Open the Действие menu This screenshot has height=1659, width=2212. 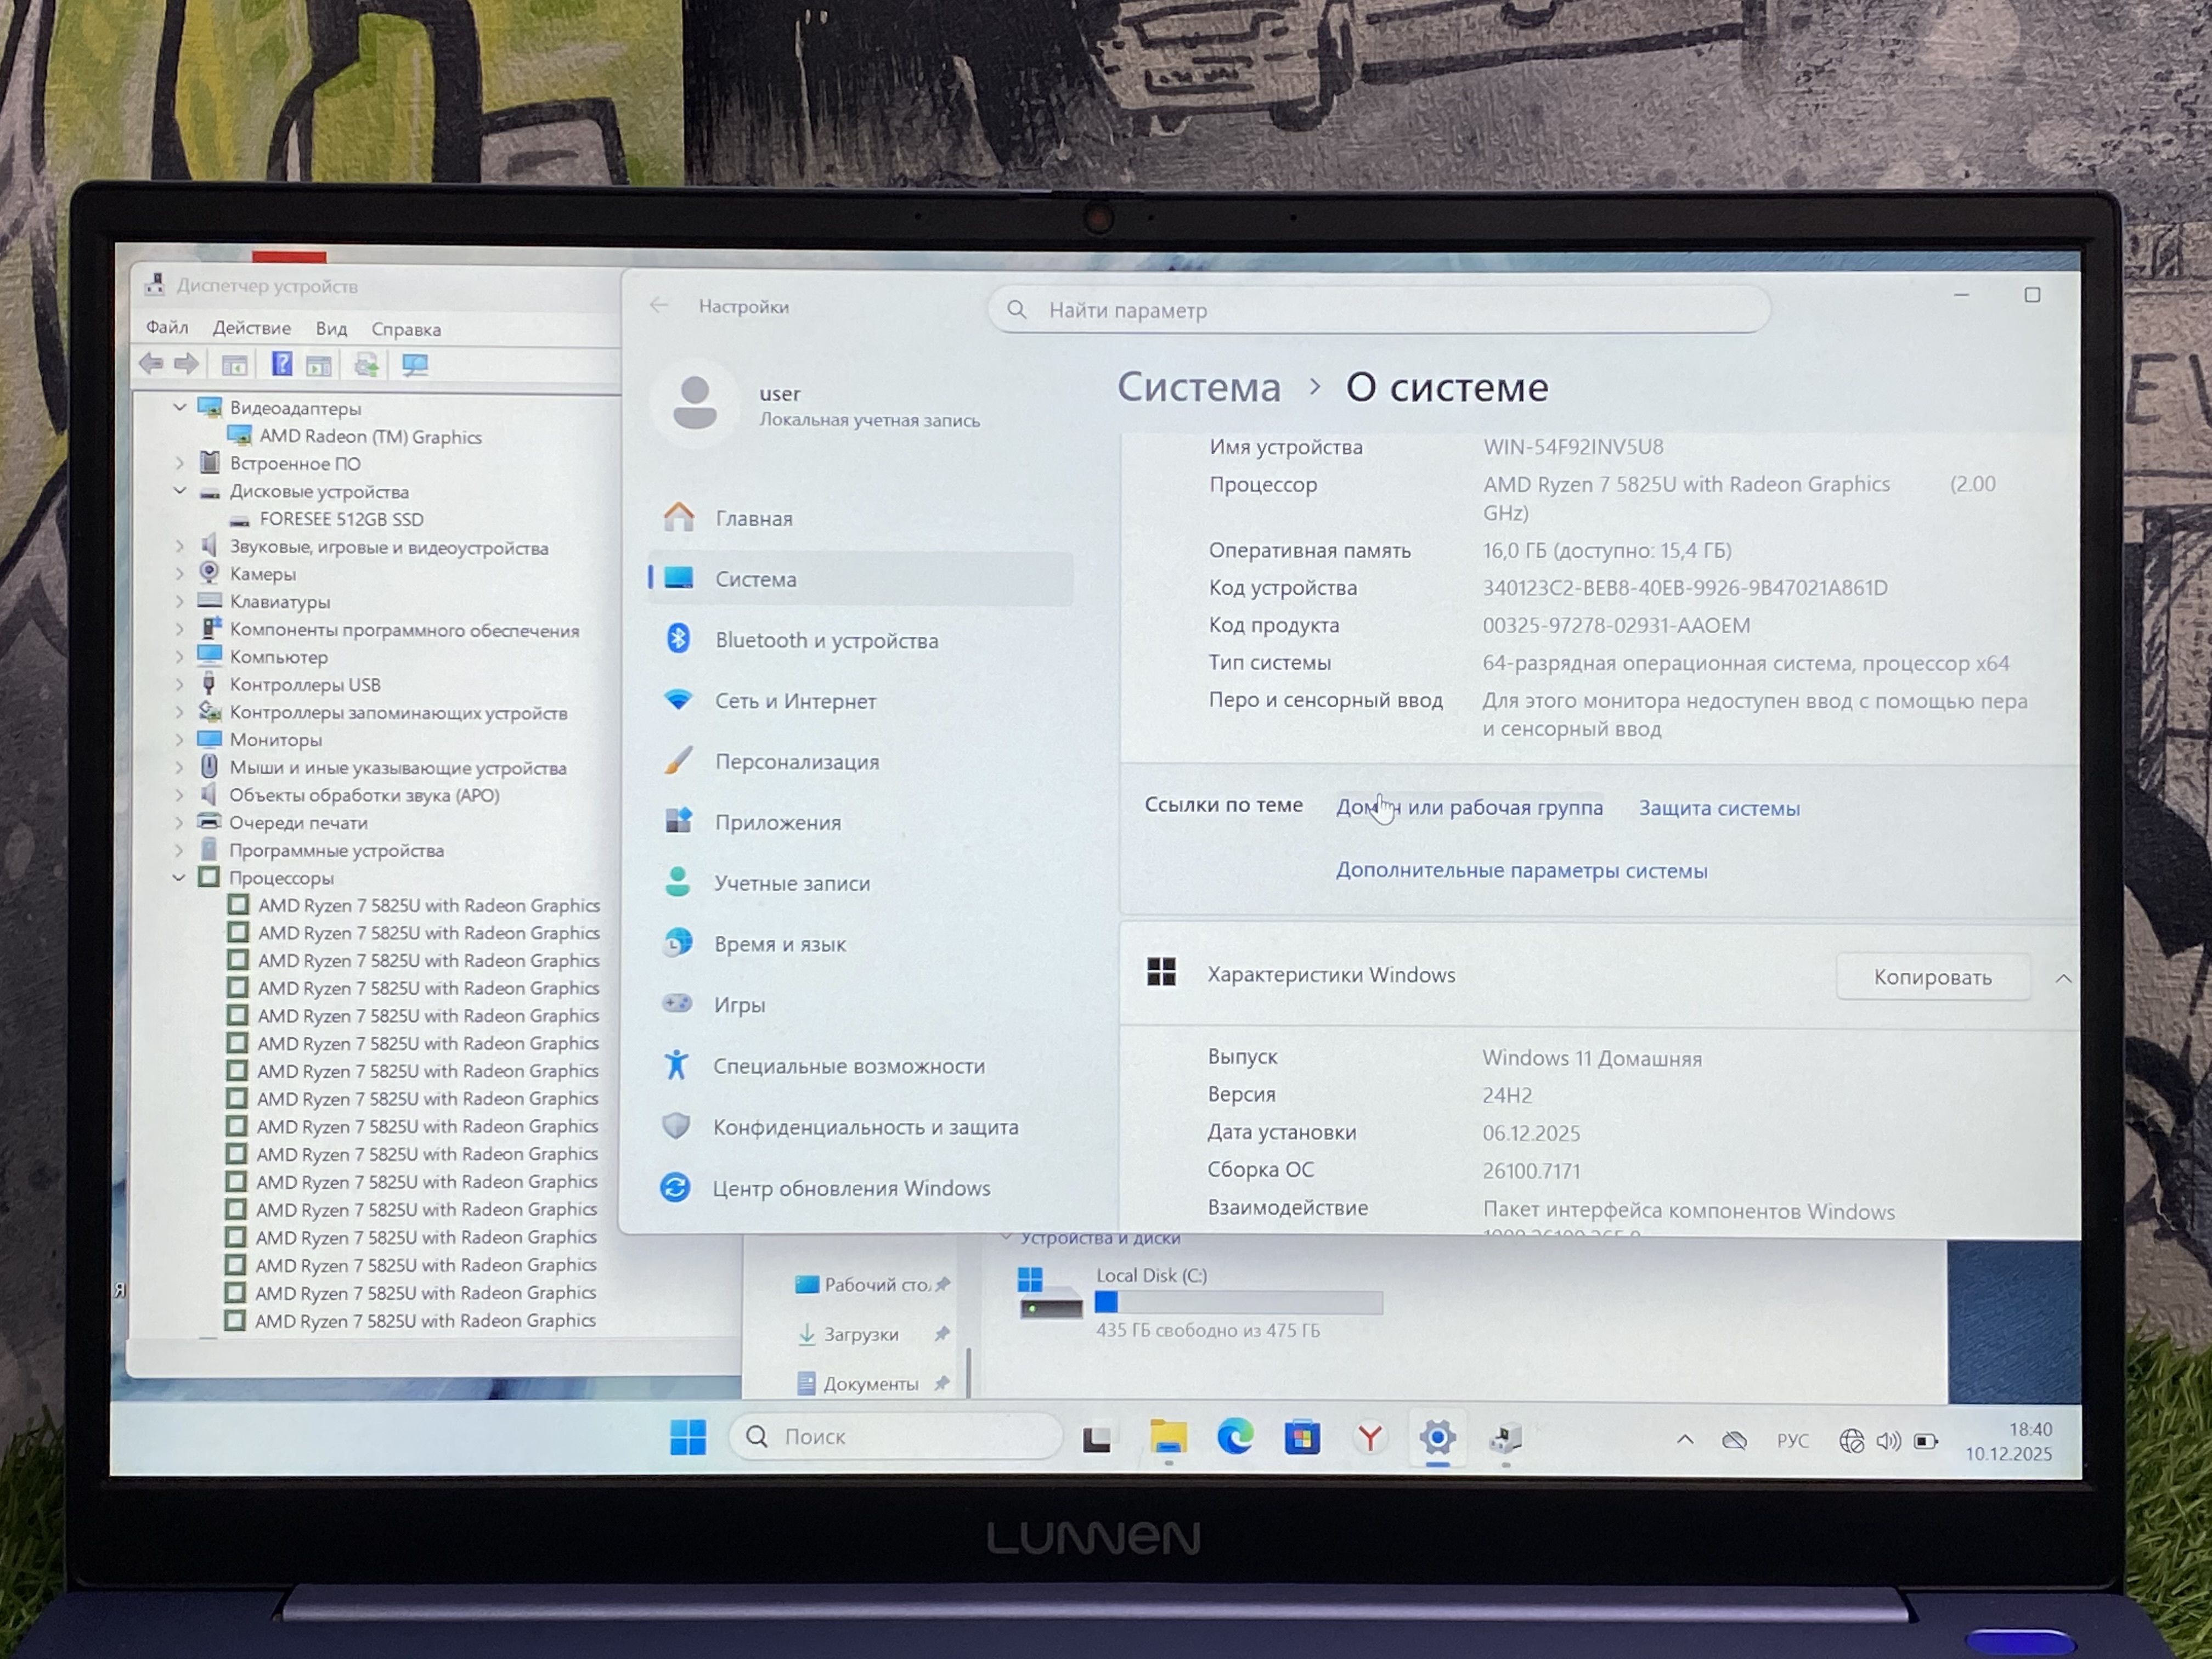(x=251, y=328)
